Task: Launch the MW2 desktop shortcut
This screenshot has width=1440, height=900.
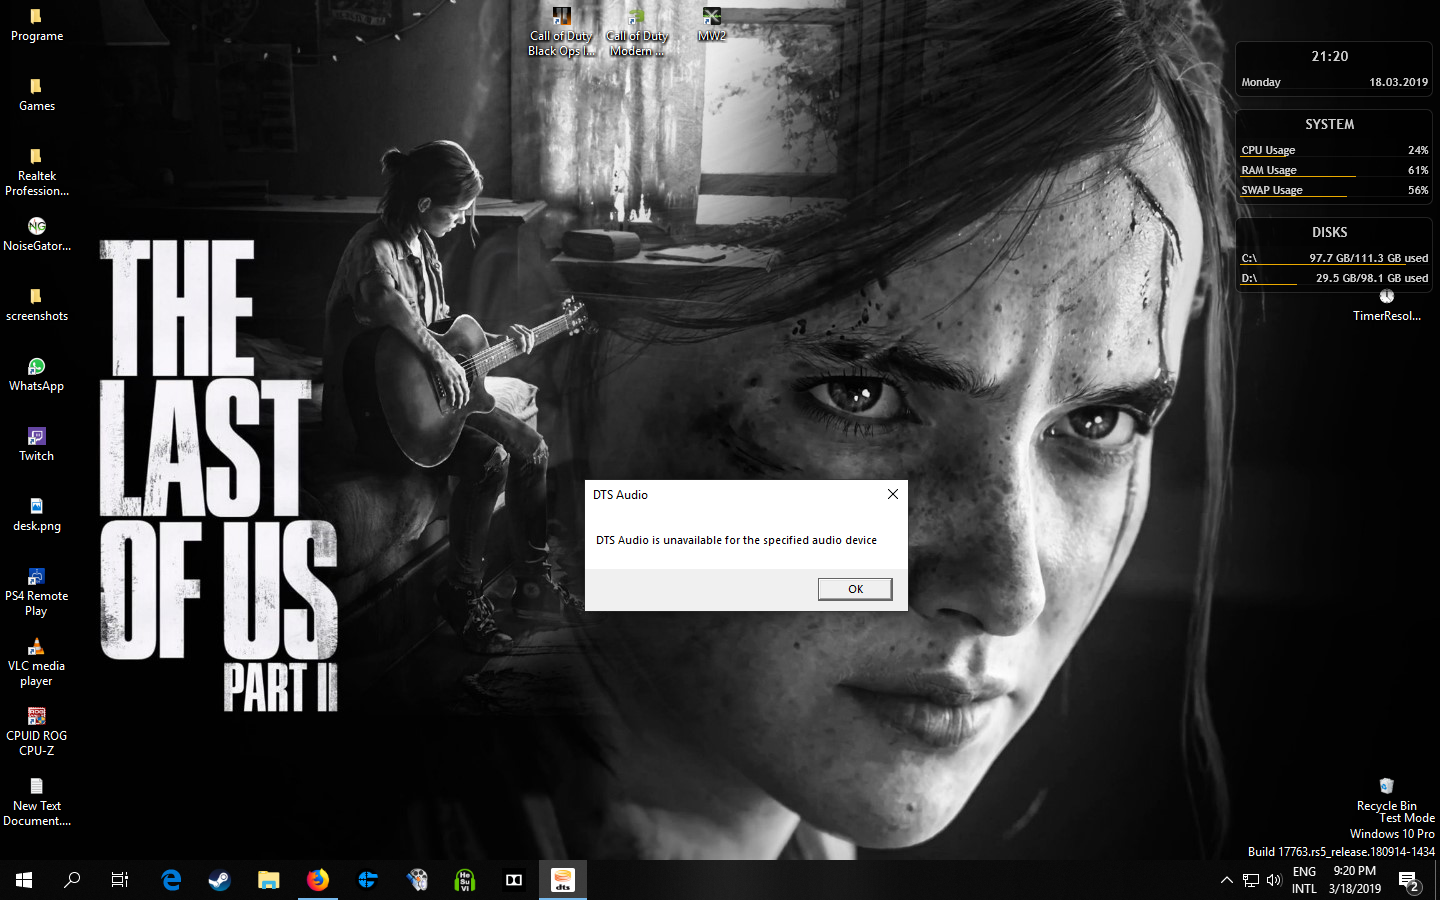Action: (712, 25)
